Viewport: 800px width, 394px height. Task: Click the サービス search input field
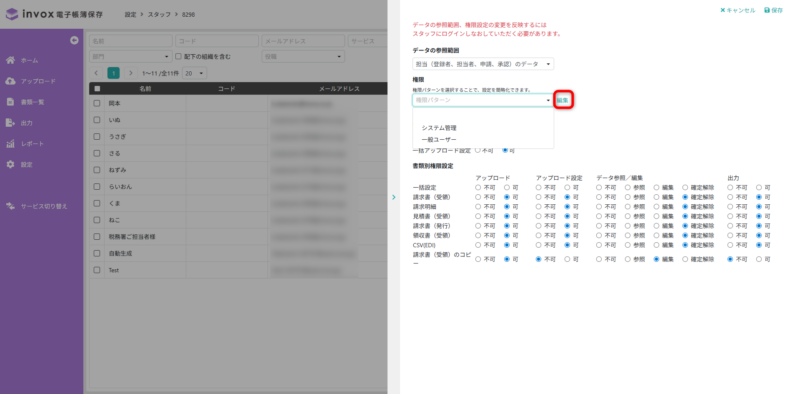click(368, 41)
